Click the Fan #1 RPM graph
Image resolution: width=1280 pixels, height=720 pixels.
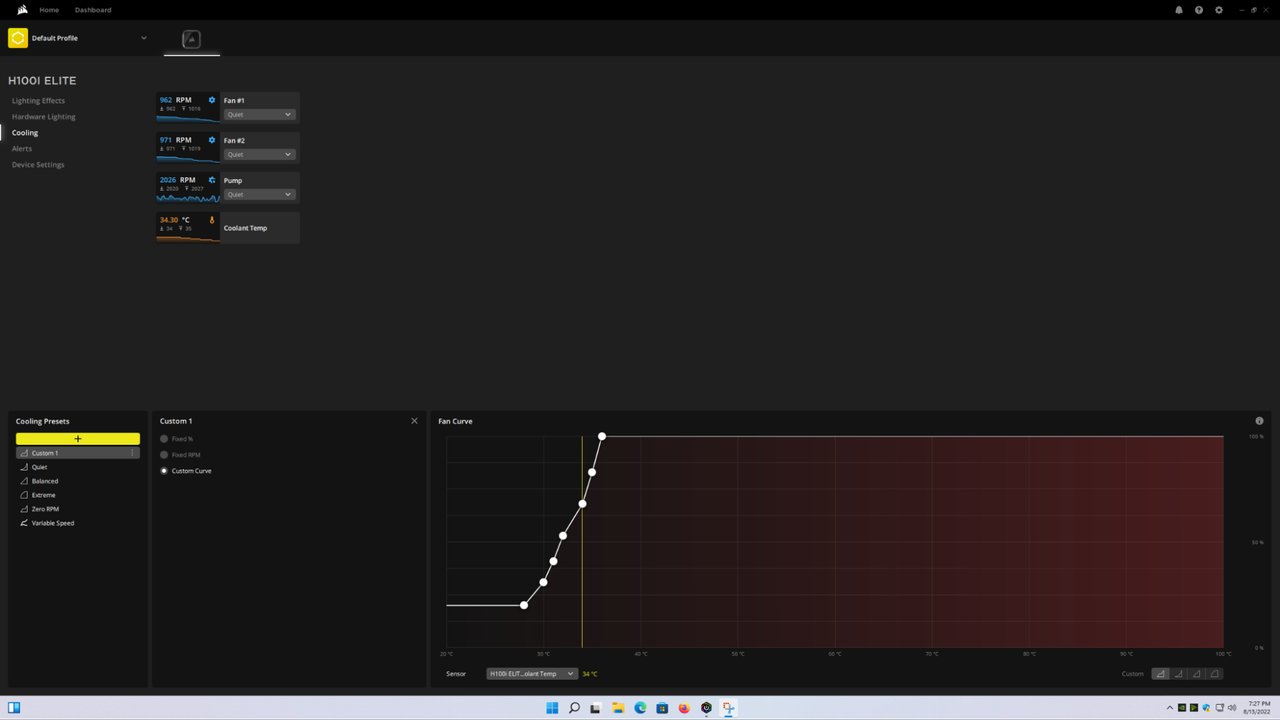(x=188, y=118)
